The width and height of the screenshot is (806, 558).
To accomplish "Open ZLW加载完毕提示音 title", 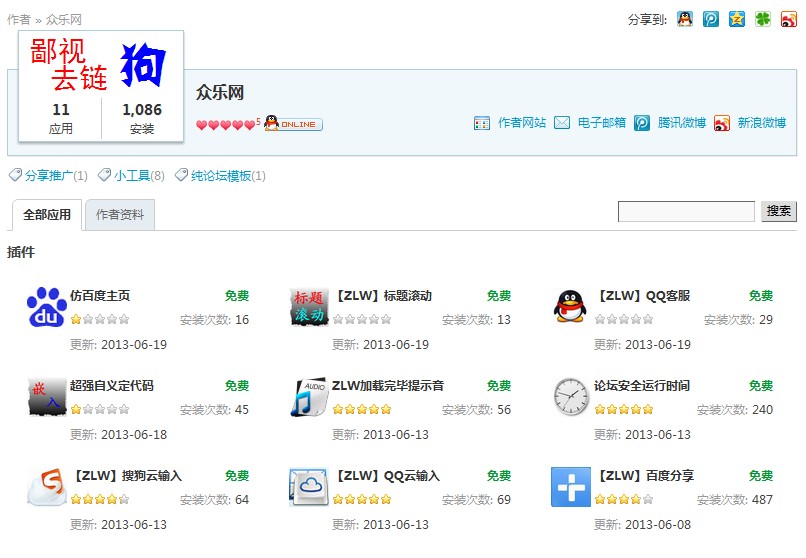I will pyautogui.click(x=388, y=386).
